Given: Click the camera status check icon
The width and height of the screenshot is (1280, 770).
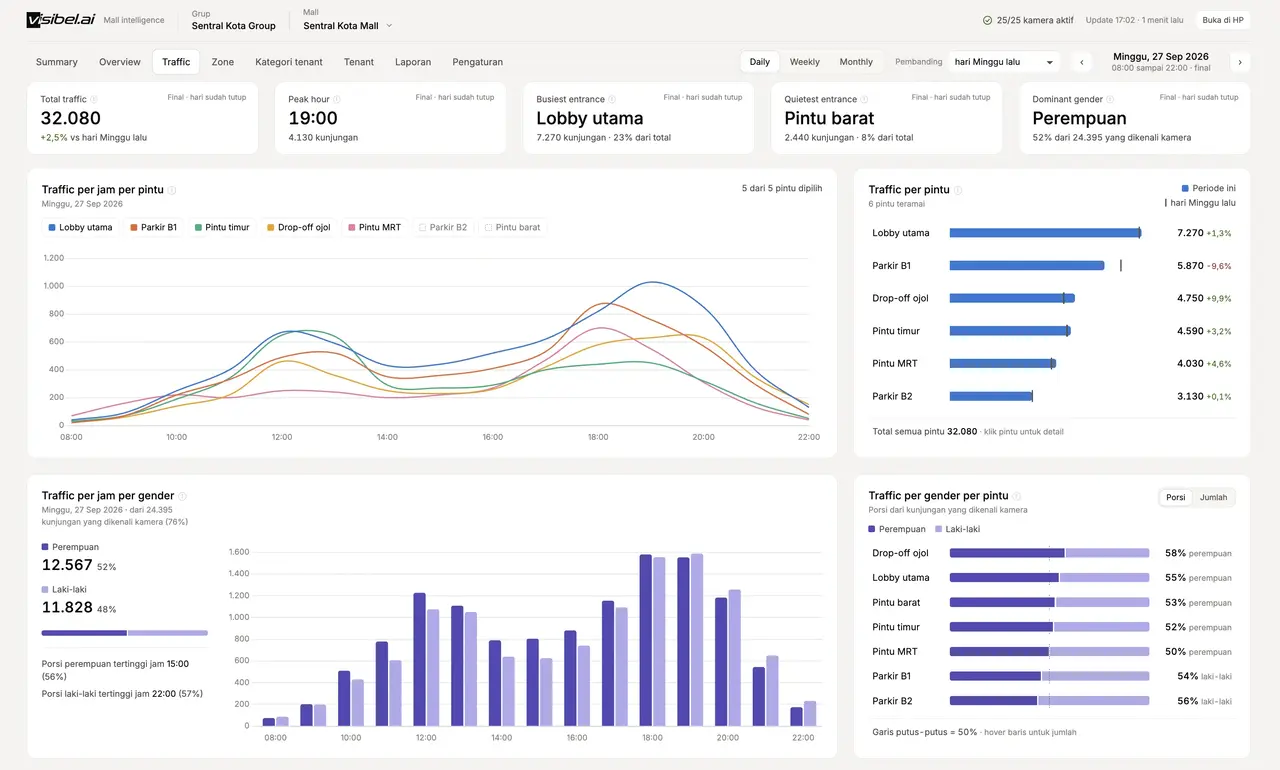Looking at the screenshot, I should click(x=988, y=20).
